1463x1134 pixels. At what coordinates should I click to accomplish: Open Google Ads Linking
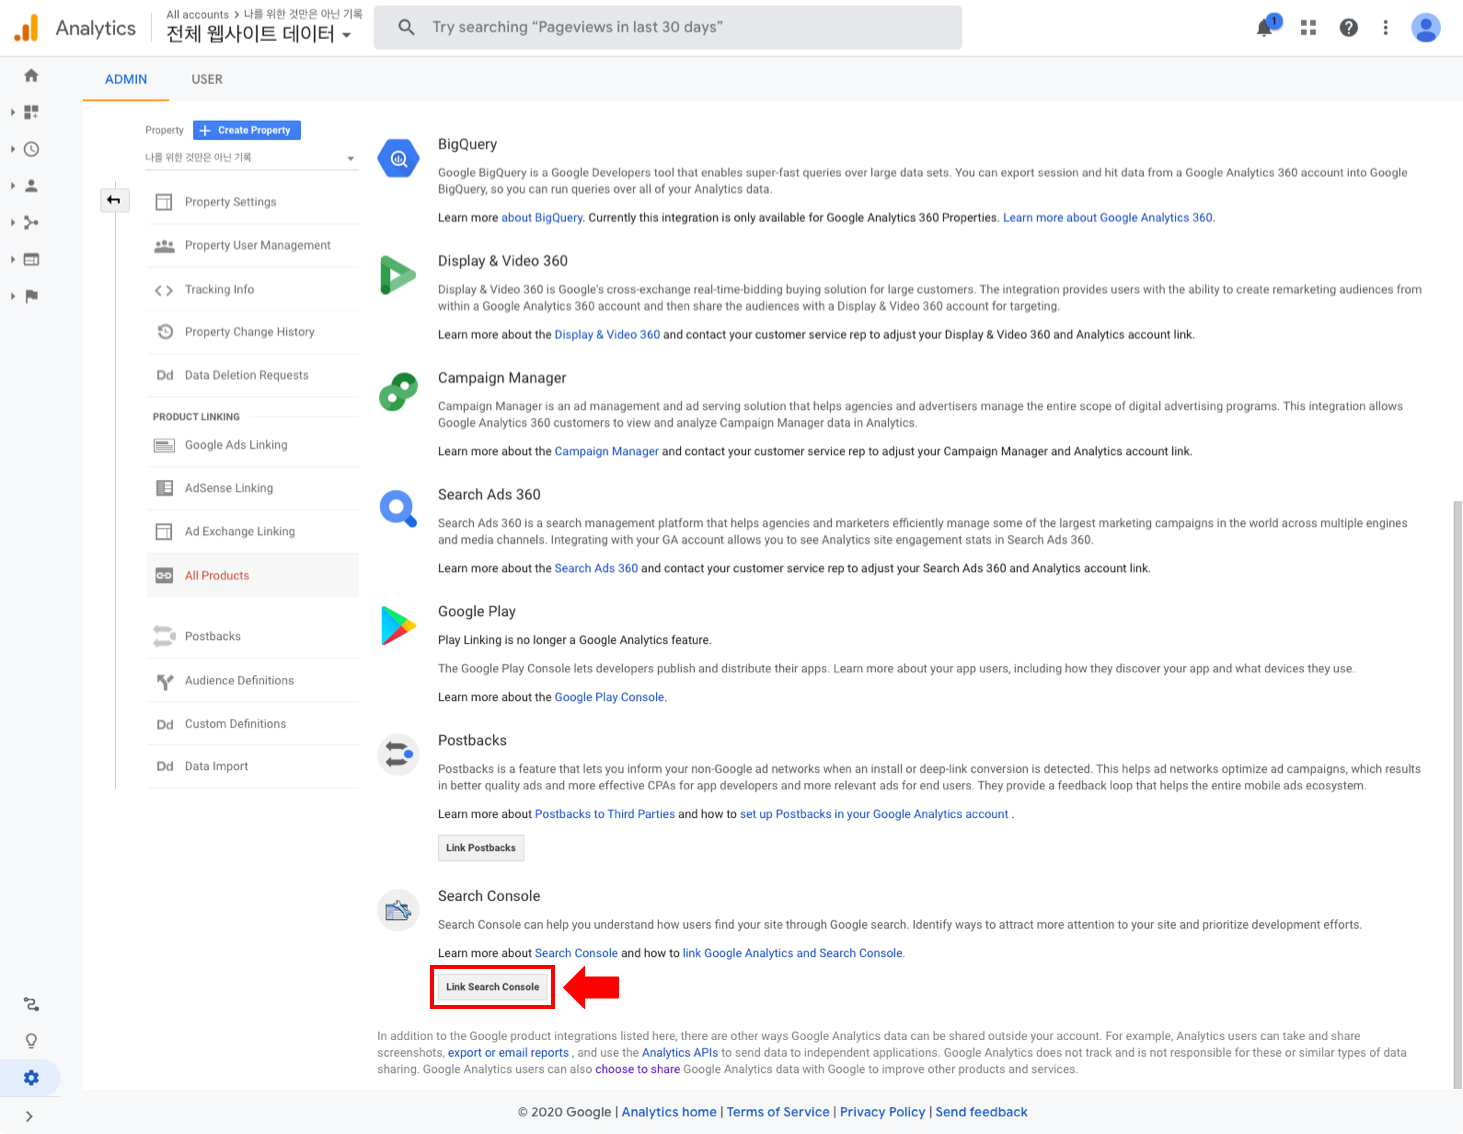pos(253,445)
